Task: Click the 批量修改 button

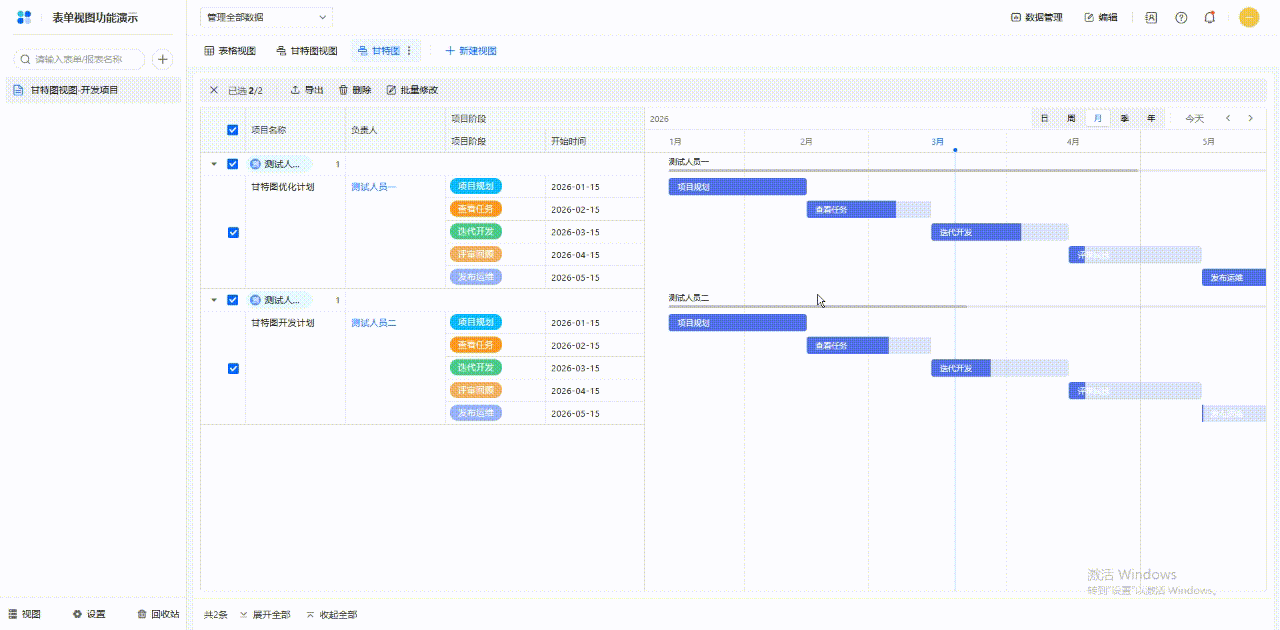Action: tap(412, 90)
